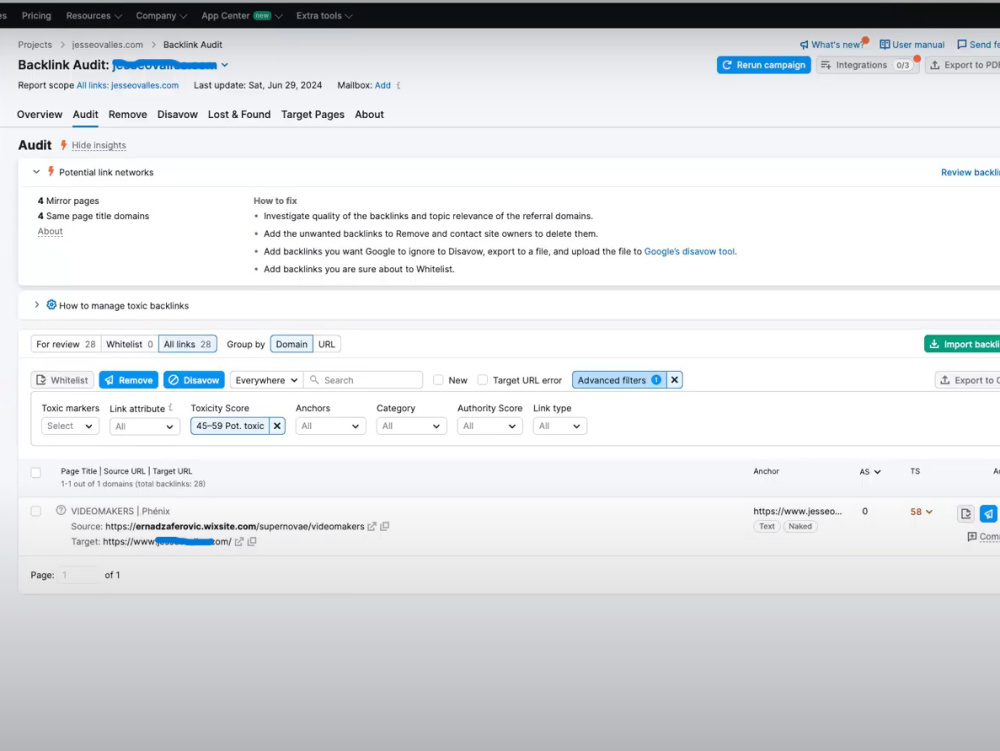
Task: Switch to Lost & Found tab
Action: coord(239,115)
